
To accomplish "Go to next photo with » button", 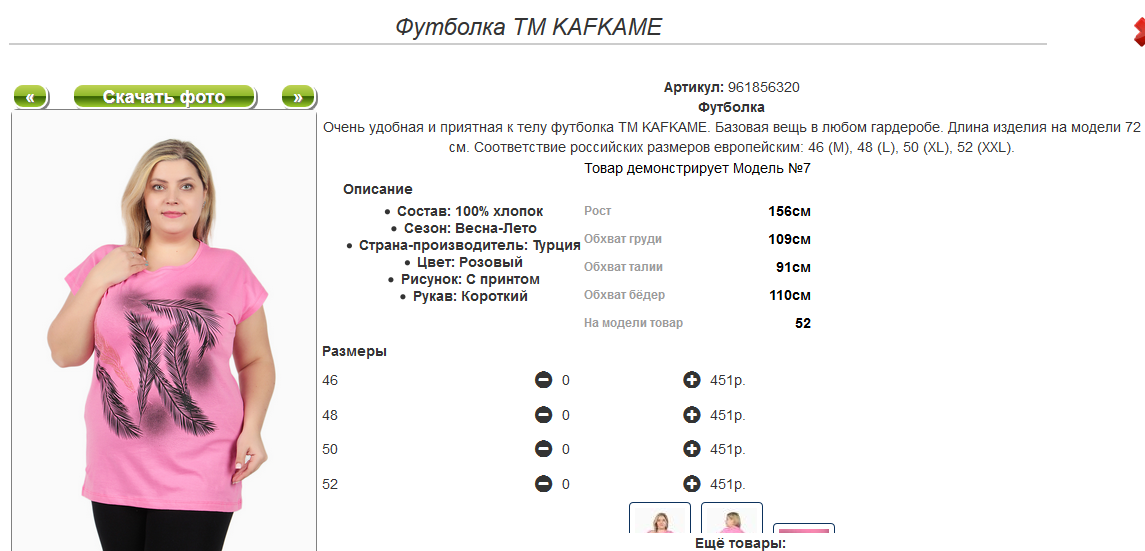I will pos(298,97).
